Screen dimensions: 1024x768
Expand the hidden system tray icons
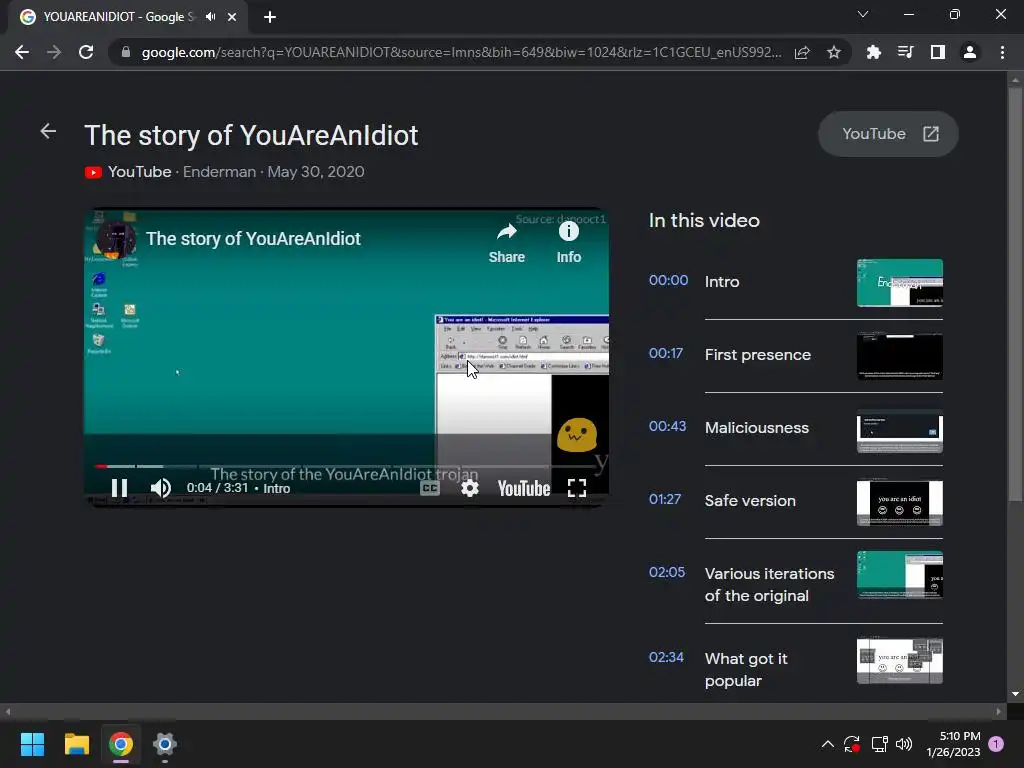(x=827, y=744)
